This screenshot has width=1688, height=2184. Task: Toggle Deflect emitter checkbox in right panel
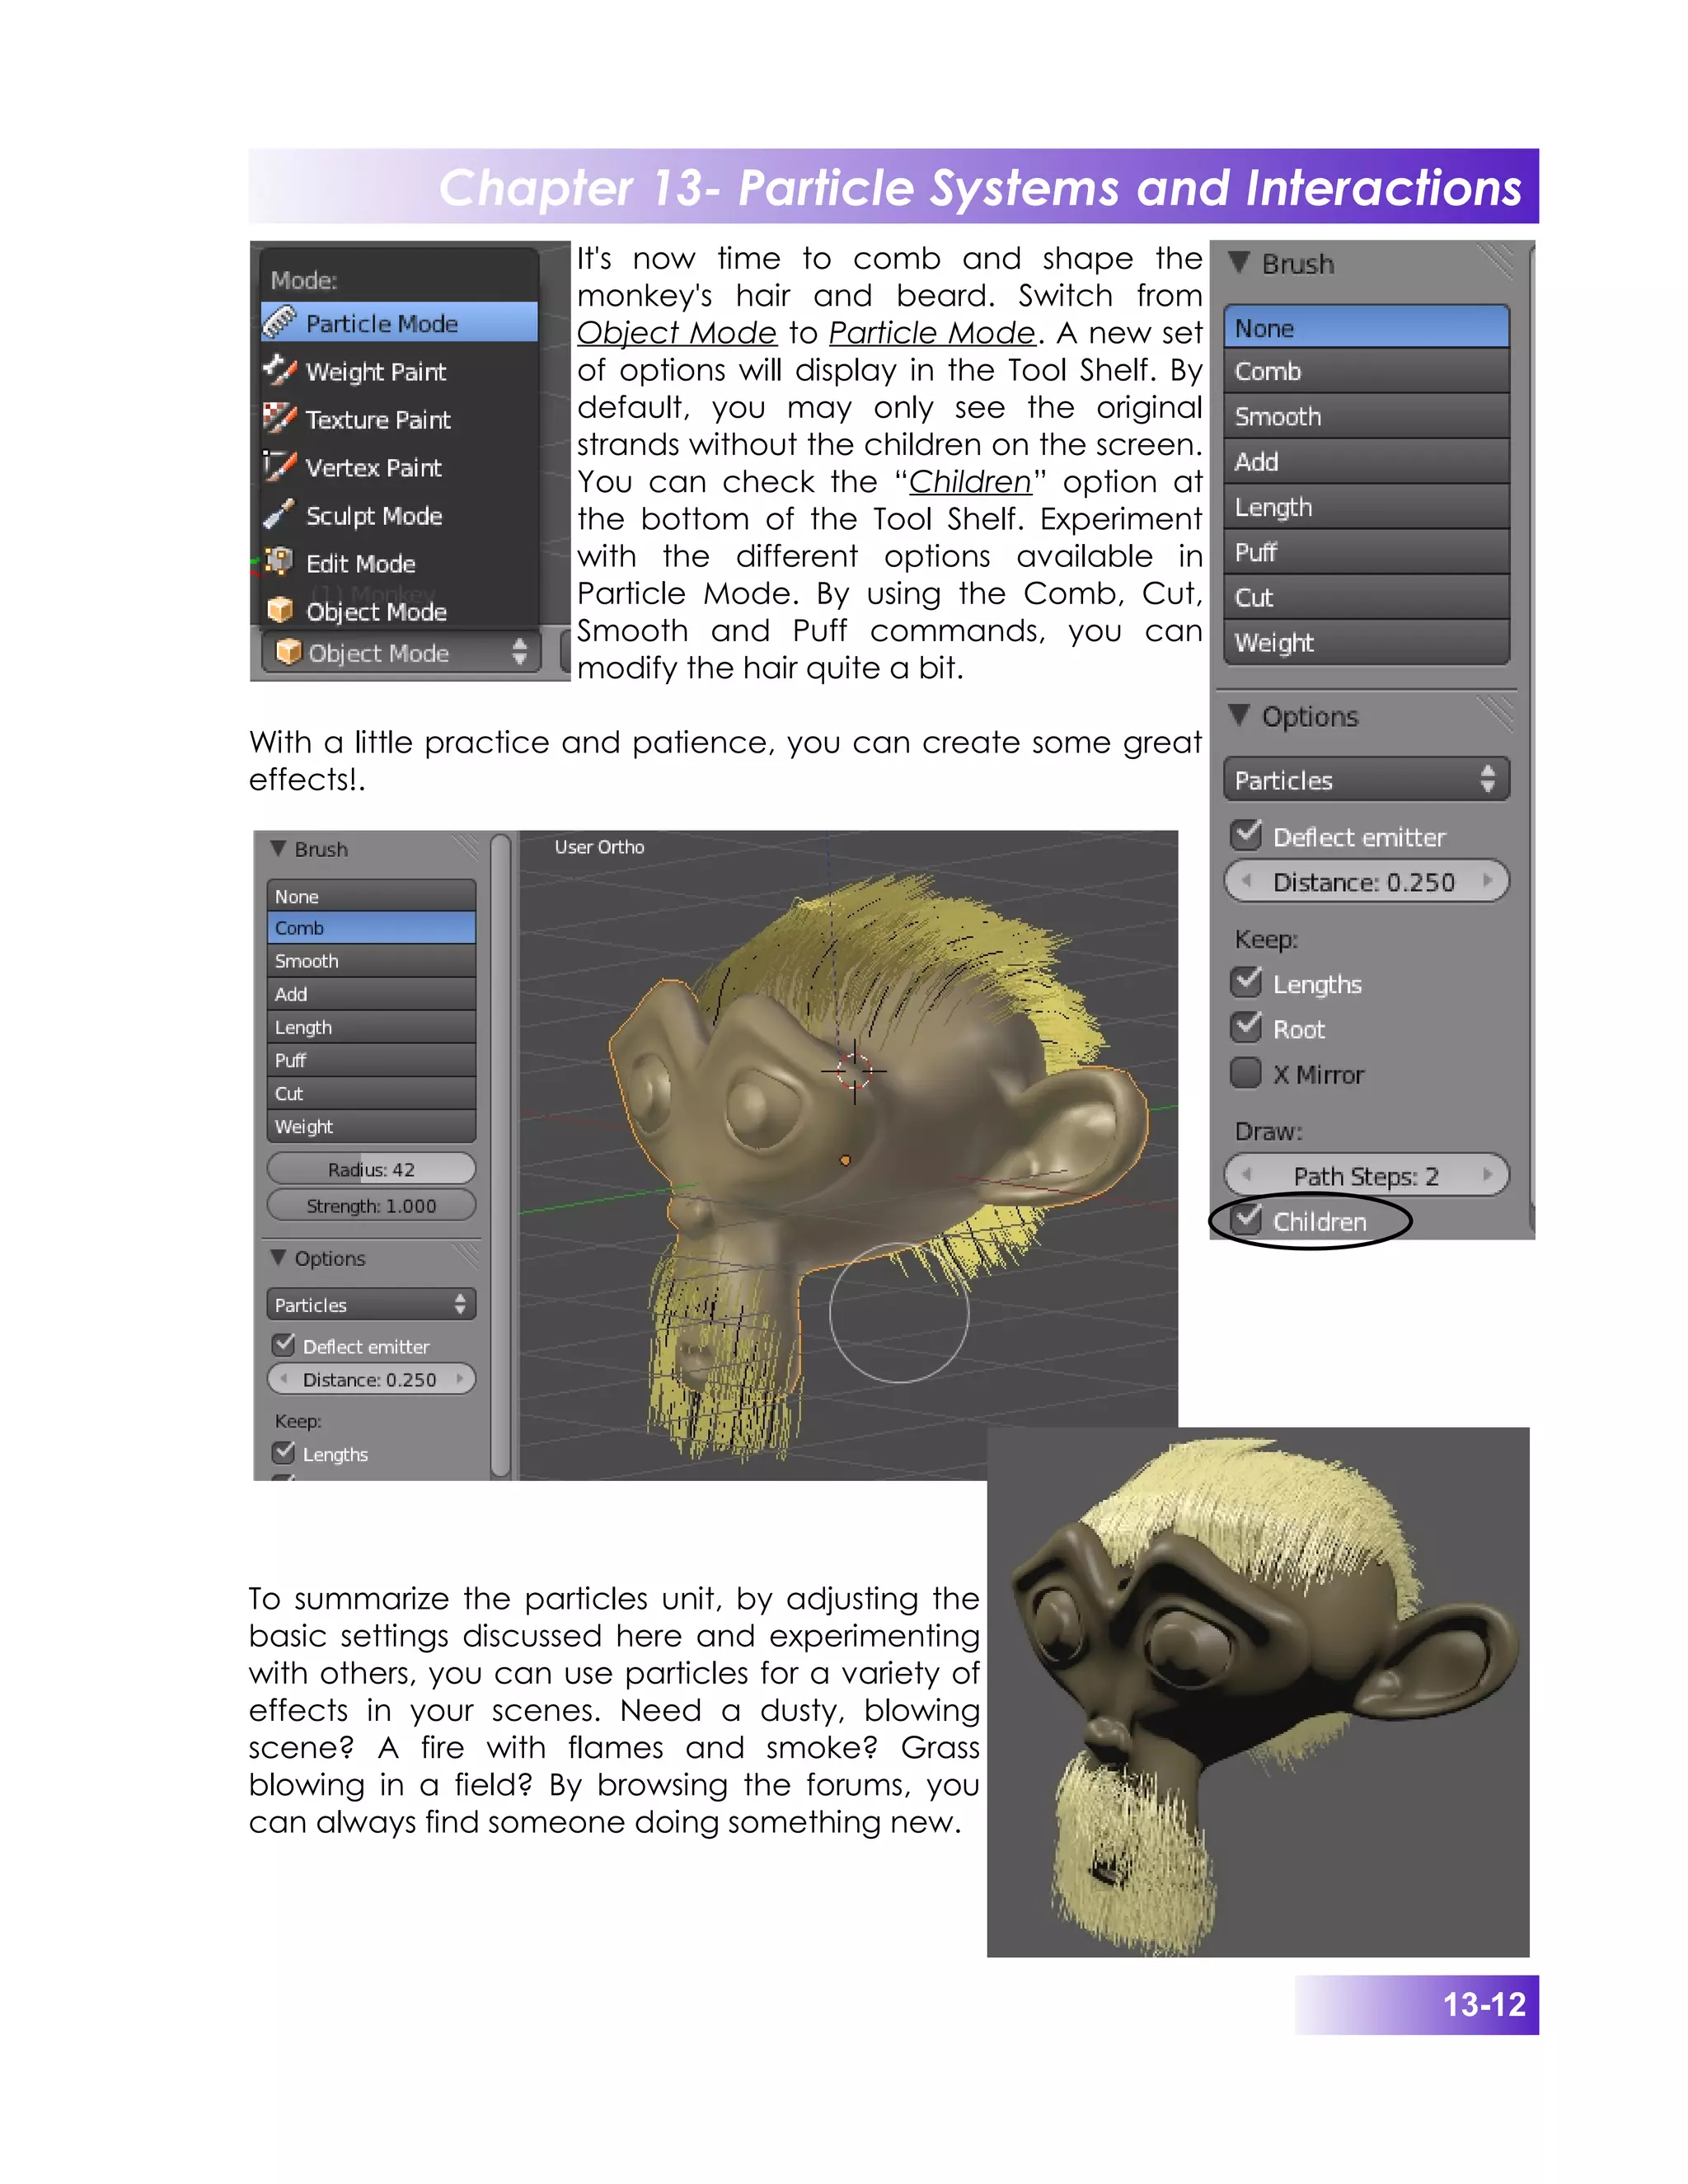(x=1246, y=835)
